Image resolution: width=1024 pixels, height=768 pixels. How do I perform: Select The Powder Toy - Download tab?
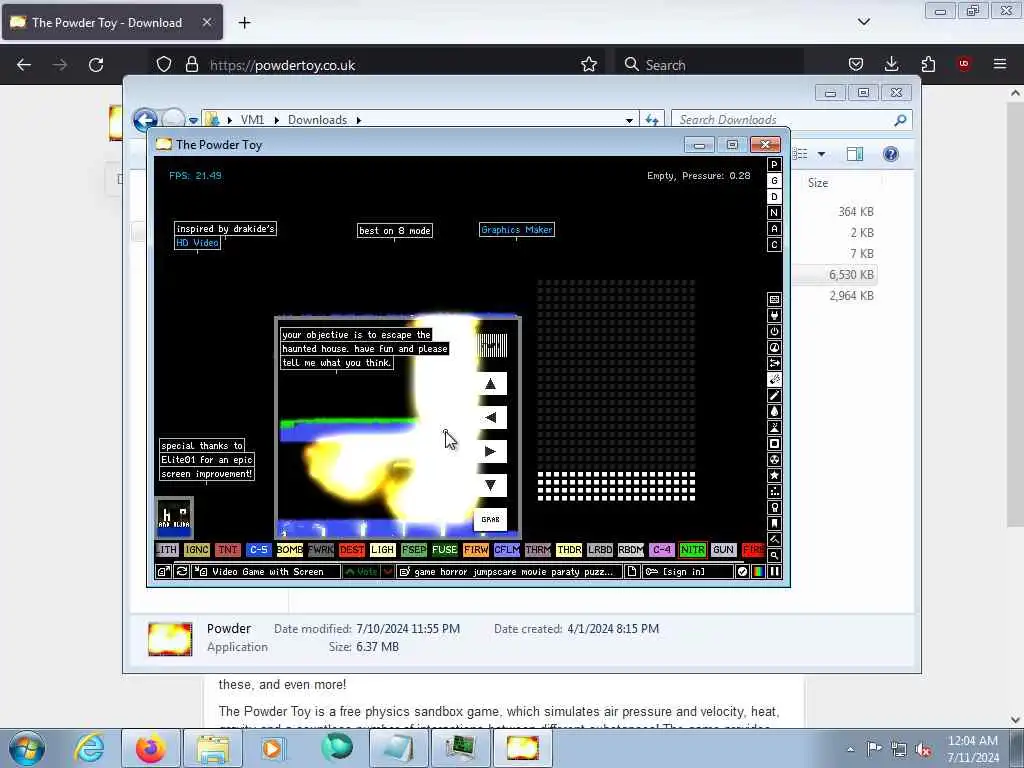point(112,22)
